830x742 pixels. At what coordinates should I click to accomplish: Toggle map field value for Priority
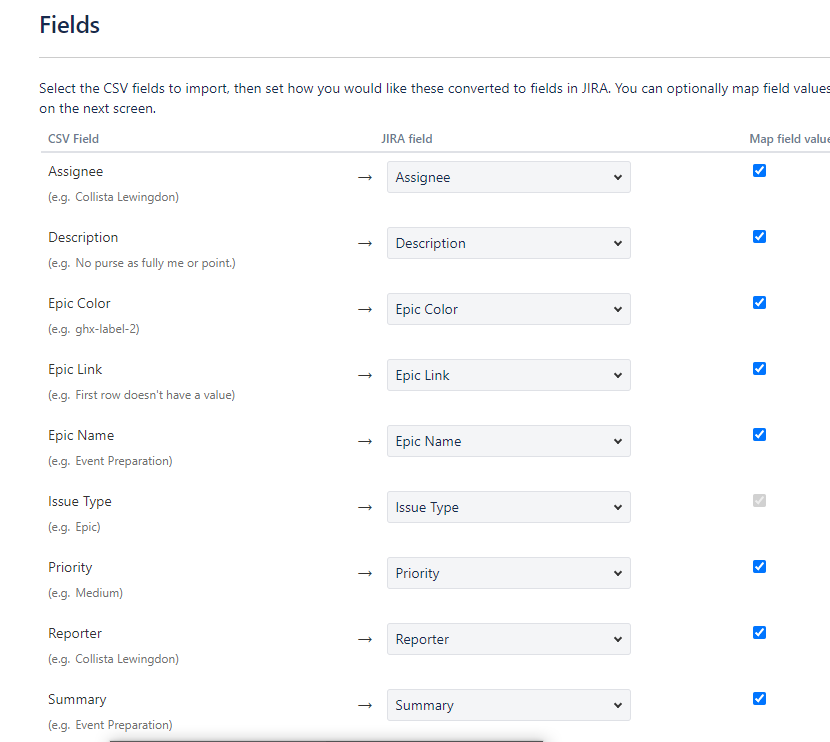pyautogui.click(x=759, y=566)
